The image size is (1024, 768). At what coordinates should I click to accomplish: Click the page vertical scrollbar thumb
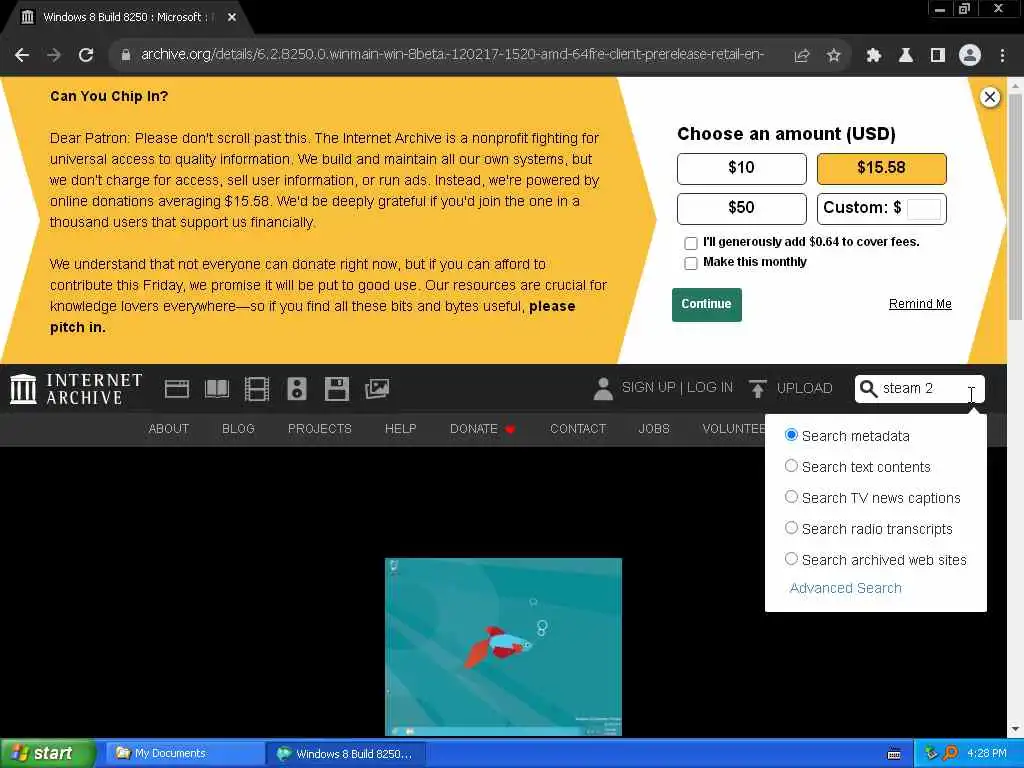click(1015, 206)
